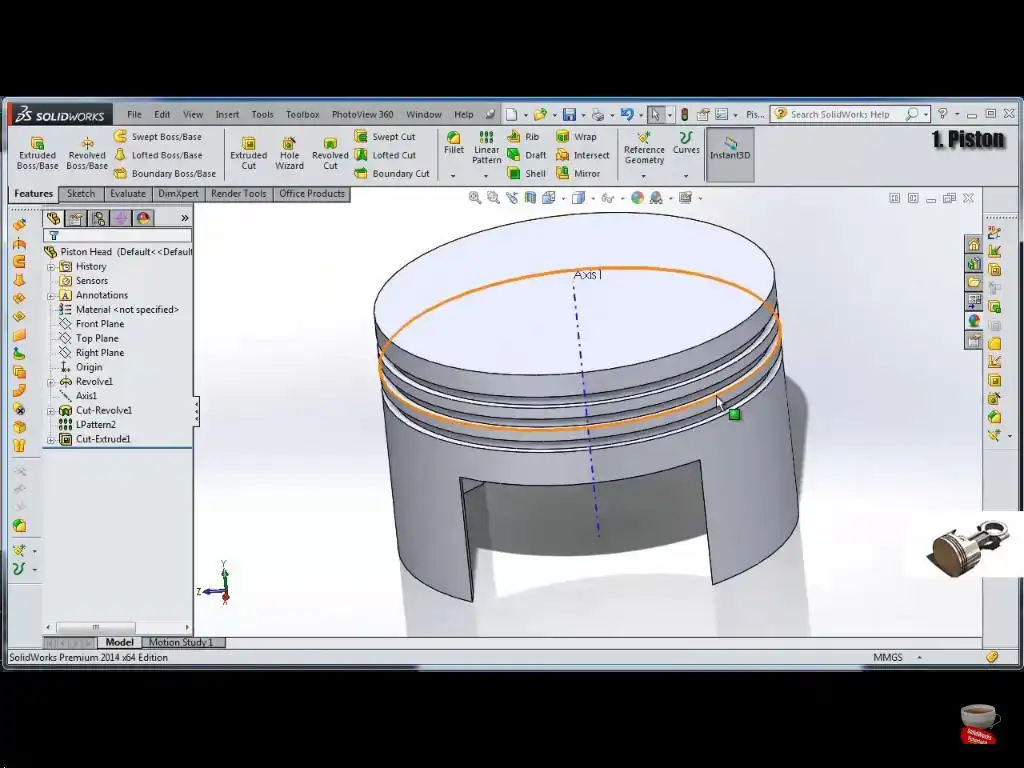The height and width of the screenshot is (768, 1024).
Task: Toggle Instant3D mode
Action: [730, 153]
